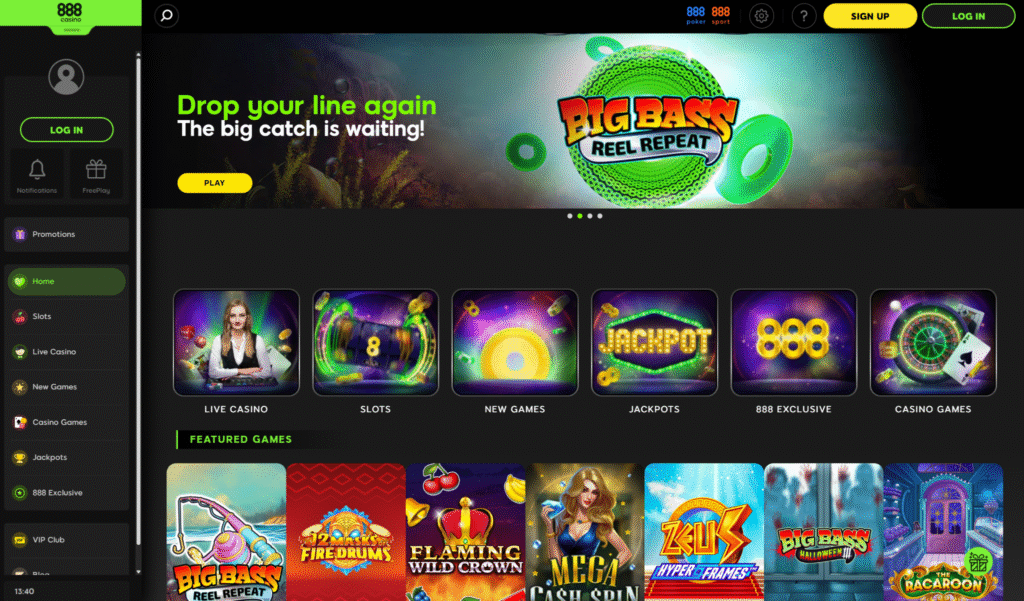
Task: Click the yellow SIGN UP button
Action: pyautogui.click(x=870, y=16)
